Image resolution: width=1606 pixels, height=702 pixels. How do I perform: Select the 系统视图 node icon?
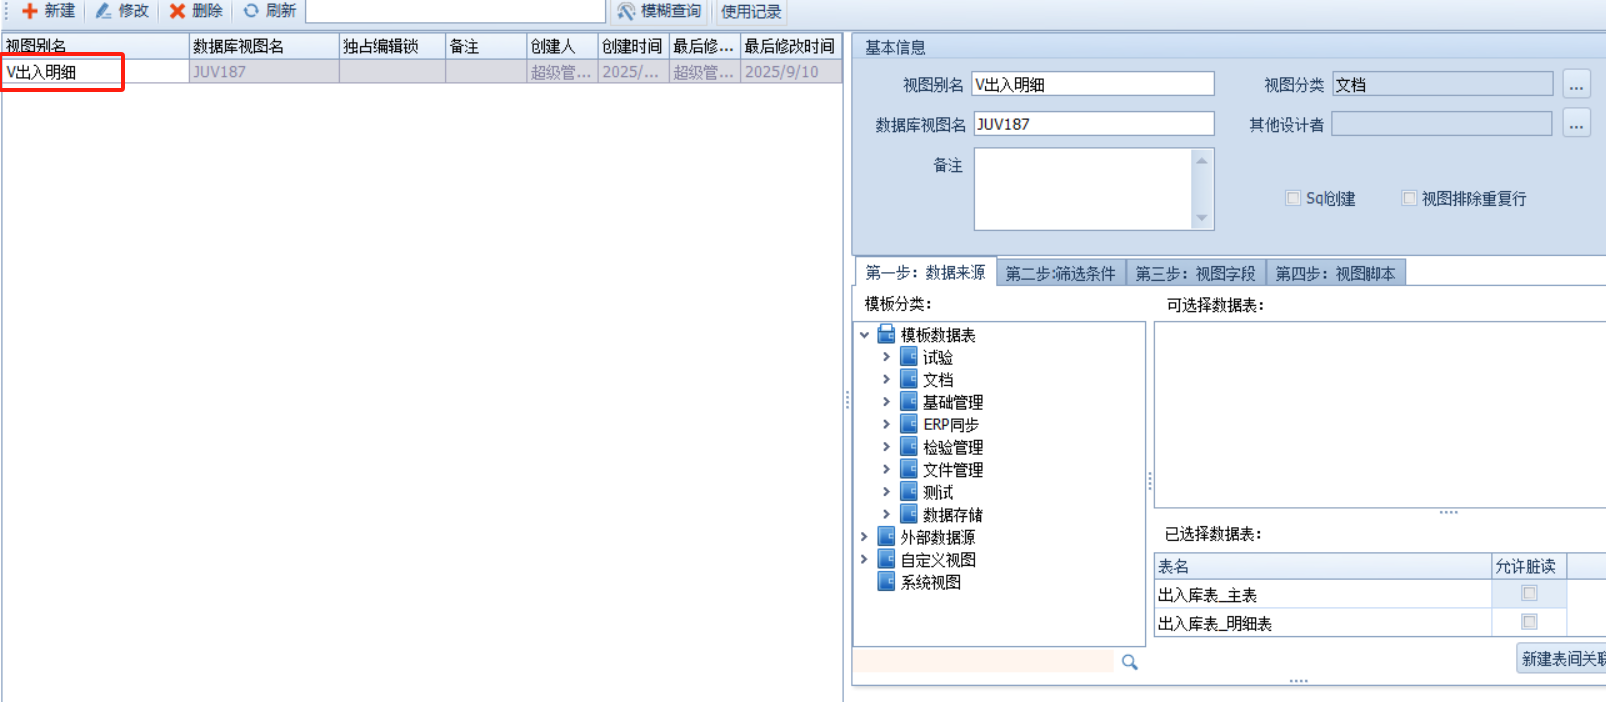tap(886, 582)
